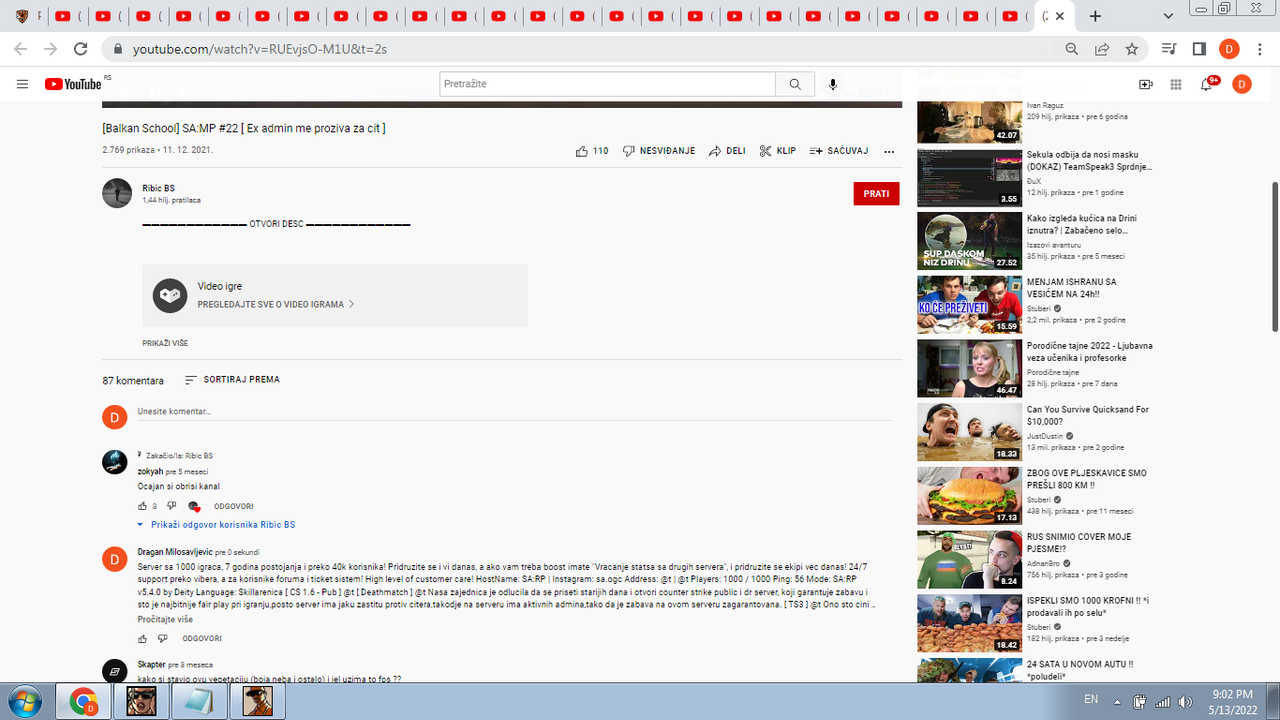1280x720 pixels.
Task: Dislike the video via NESVIĐANJE
Action: click(x=659, y=151)
